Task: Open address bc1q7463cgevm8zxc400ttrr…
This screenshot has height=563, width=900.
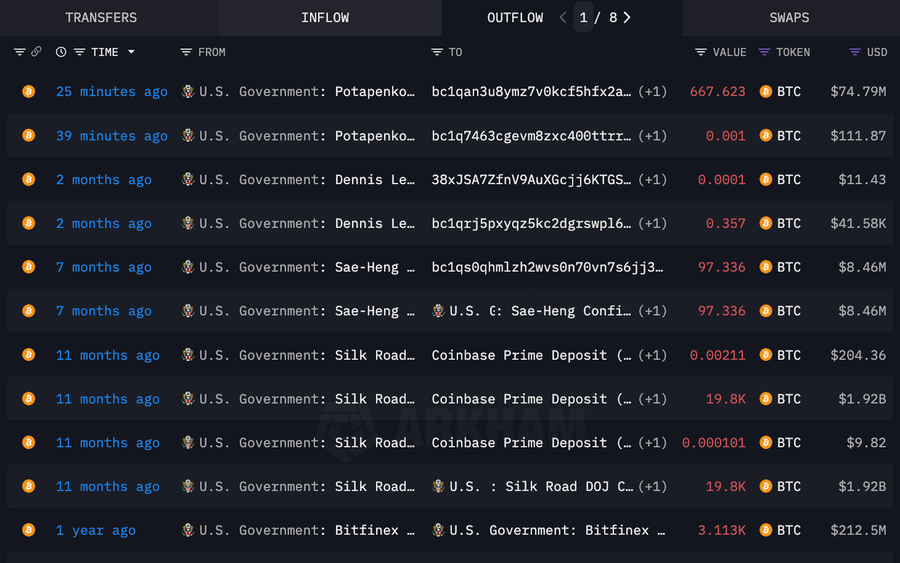Action: click(x=531, y=136)
